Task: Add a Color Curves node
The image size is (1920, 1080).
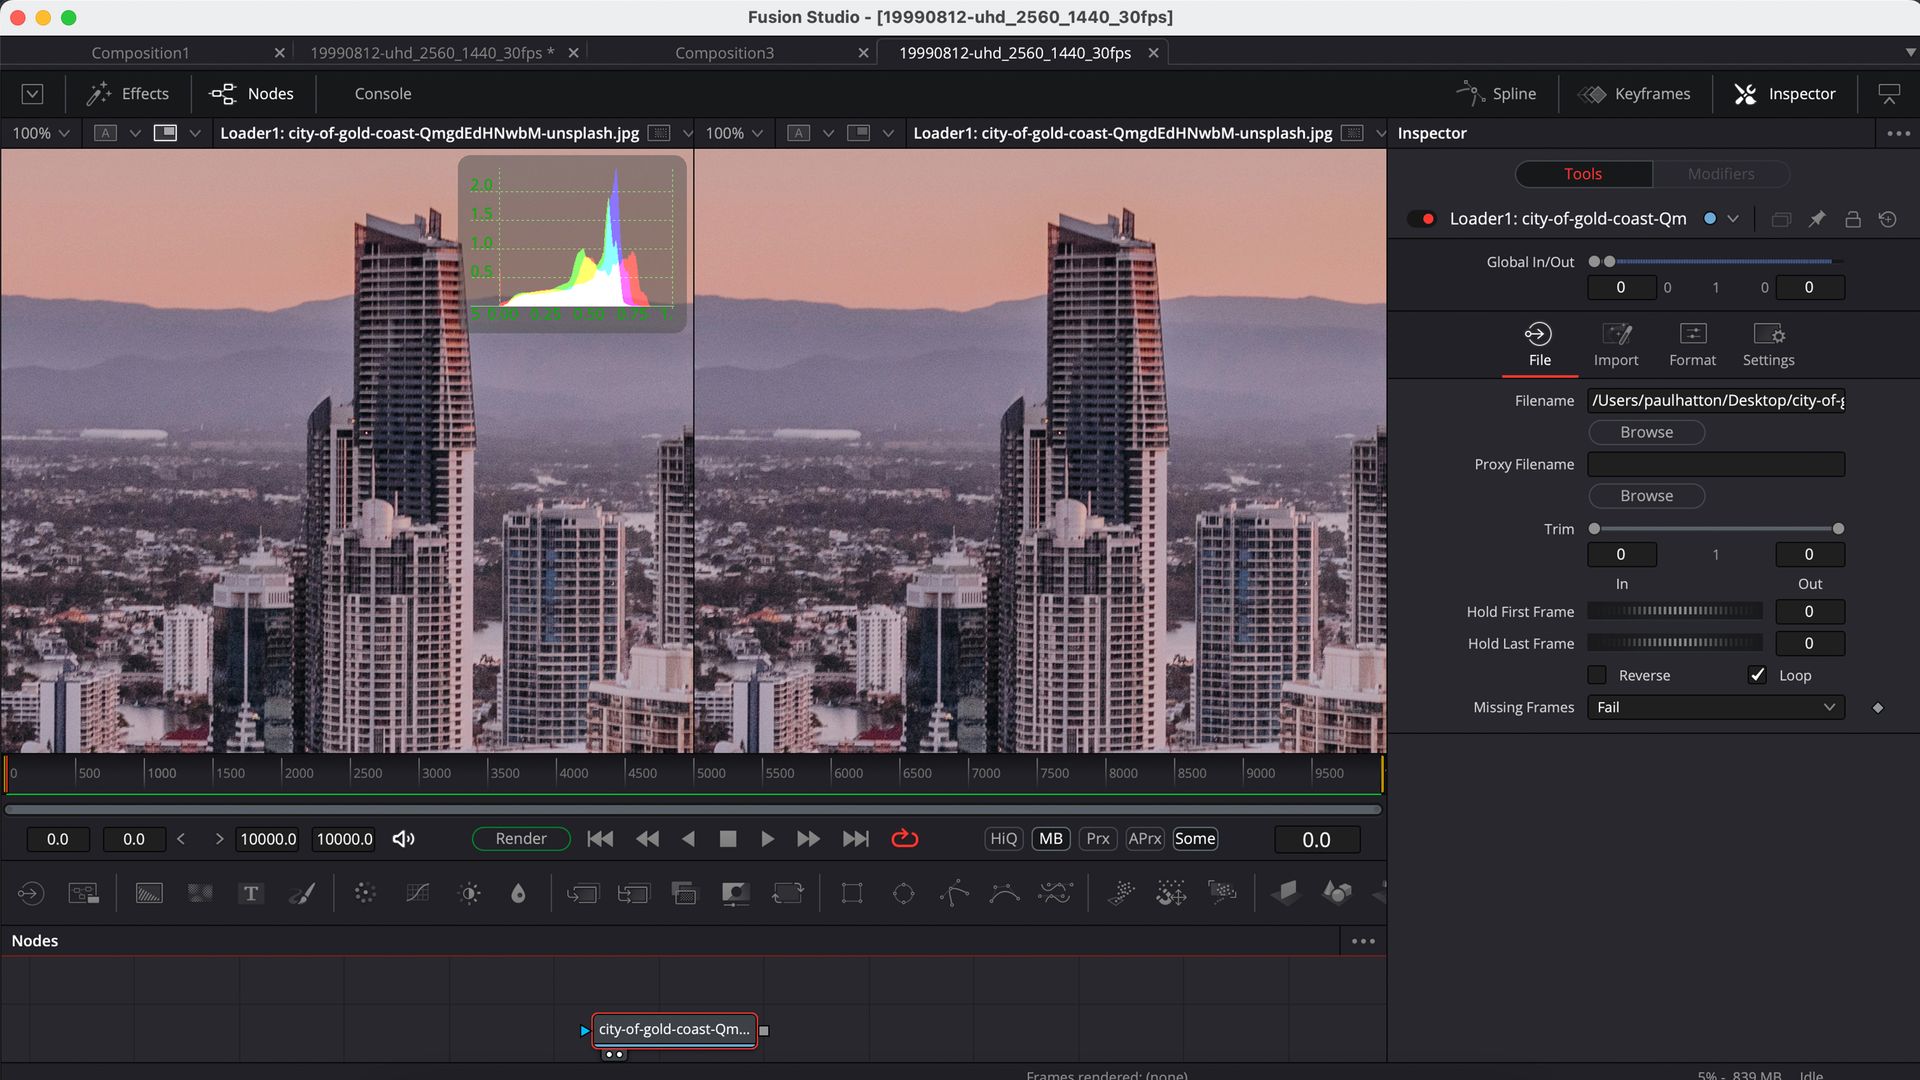Action: click(417, 893)
